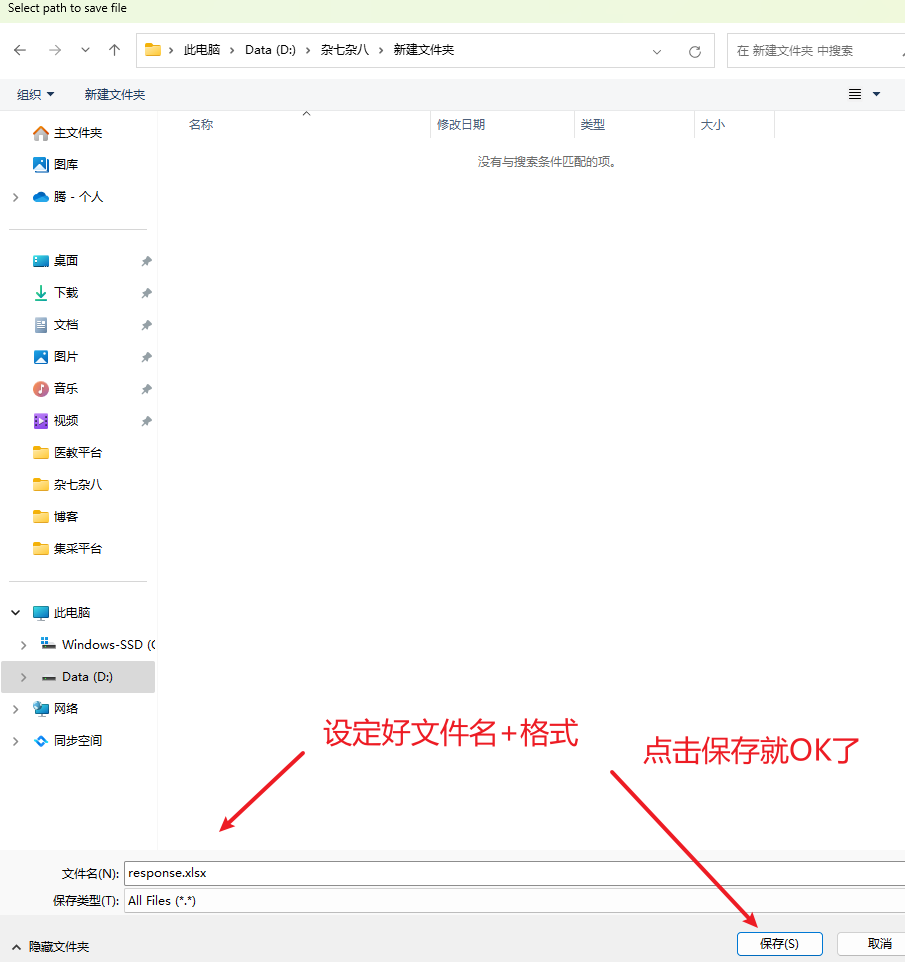Go back with the left arrow
The width and height of the screenshot is (905, 962).
click(x=20, y=50)
